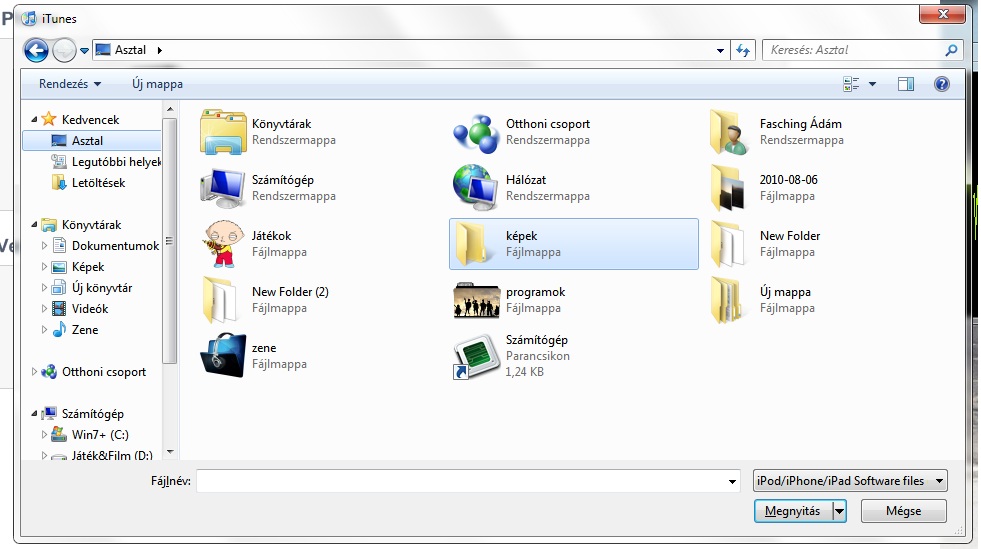Image resolution: width=981 pixels, height=549 pixels.
Task: Select the Zene library in the sidebar
Action: coord(74,330)
